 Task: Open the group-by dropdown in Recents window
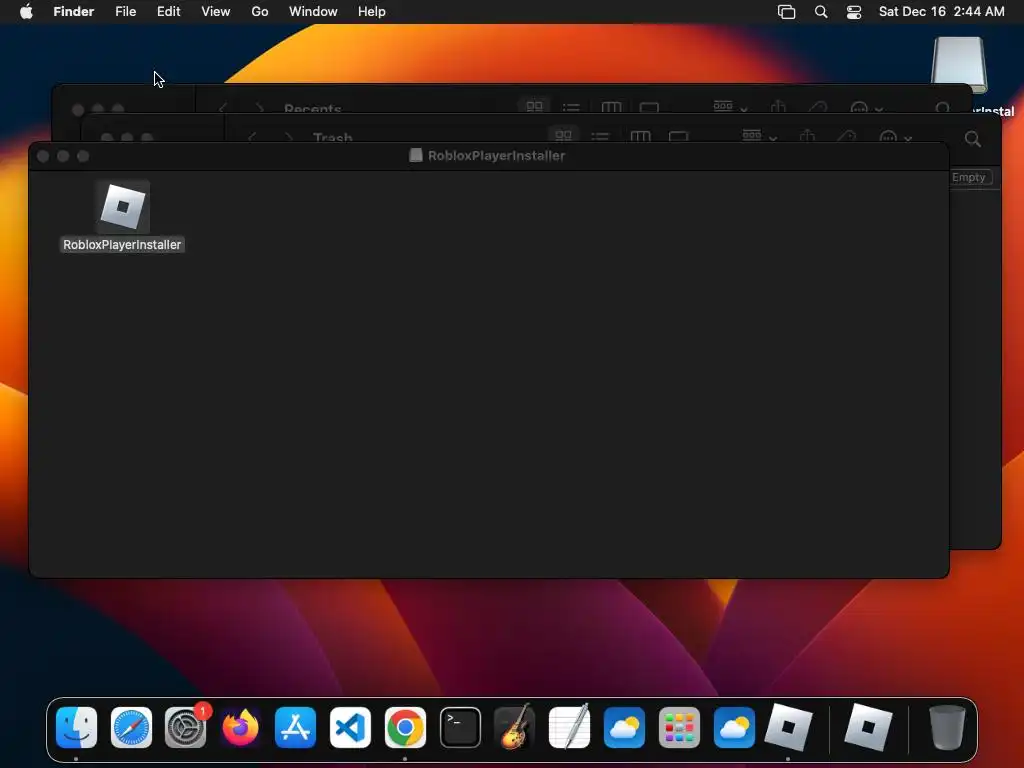coord(730,106)
